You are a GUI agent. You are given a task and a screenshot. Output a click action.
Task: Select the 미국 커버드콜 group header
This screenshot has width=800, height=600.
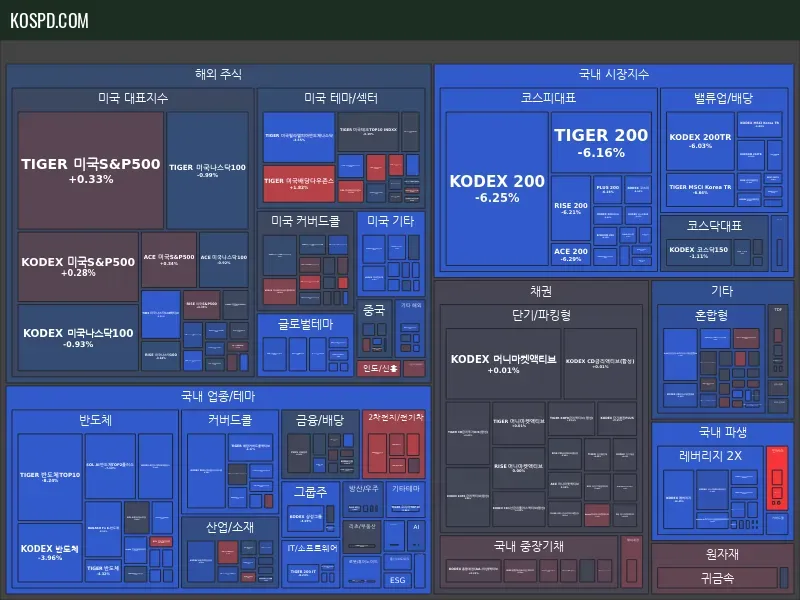click(x=306, y=221)
